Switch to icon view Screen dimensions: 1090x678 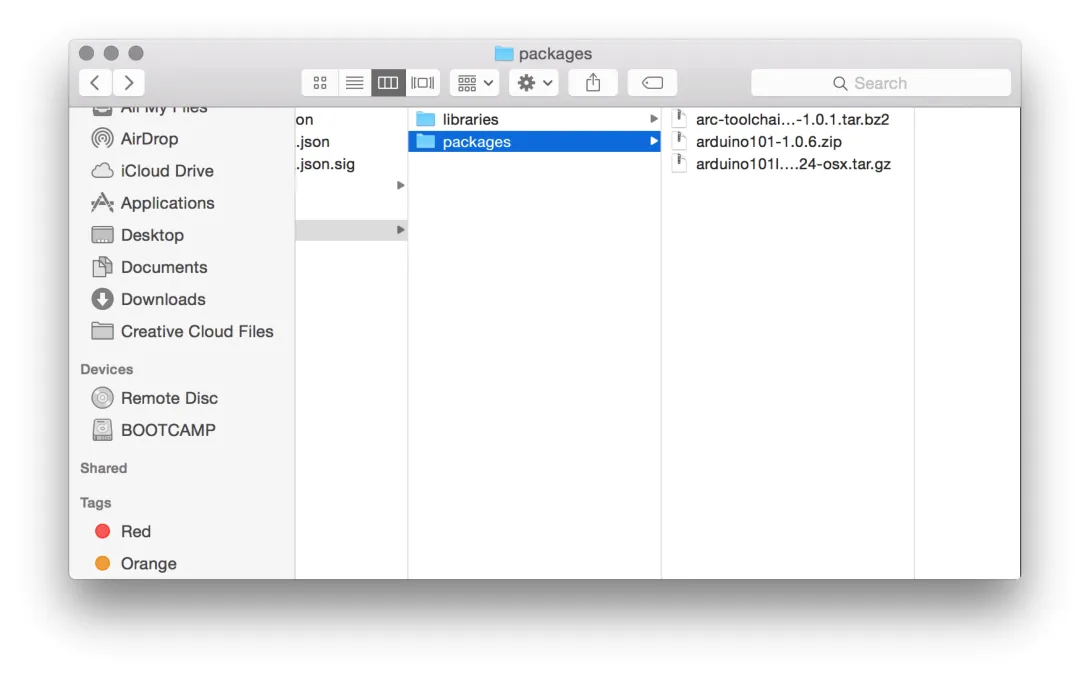tap(320, 83)
